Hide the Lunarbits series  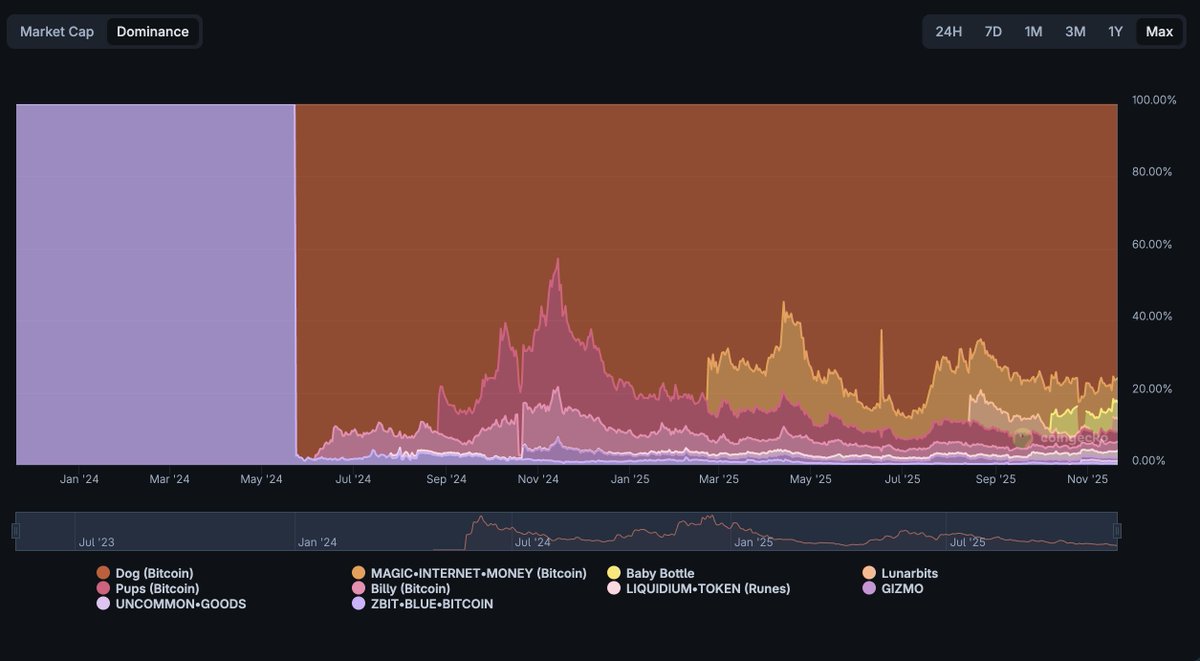[901, 573]
